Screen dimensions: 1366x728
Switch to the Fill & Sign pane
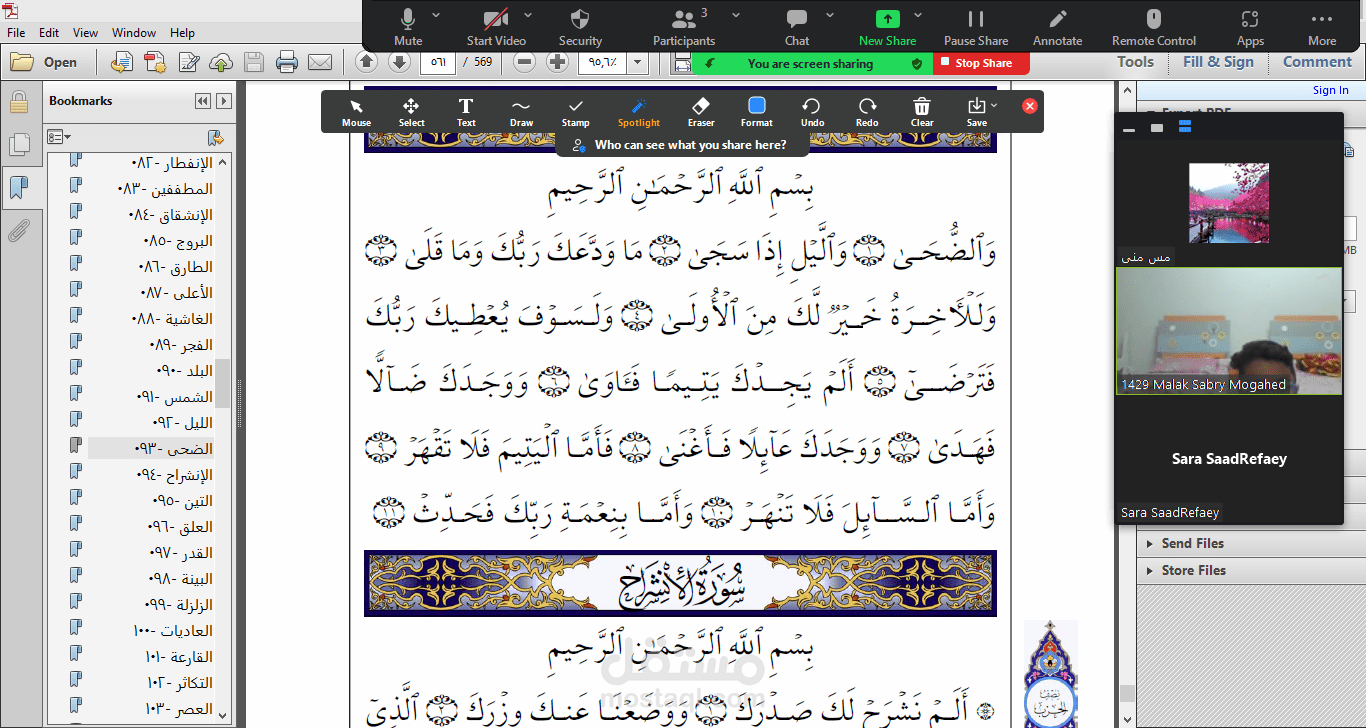[x=1218, y=62]
